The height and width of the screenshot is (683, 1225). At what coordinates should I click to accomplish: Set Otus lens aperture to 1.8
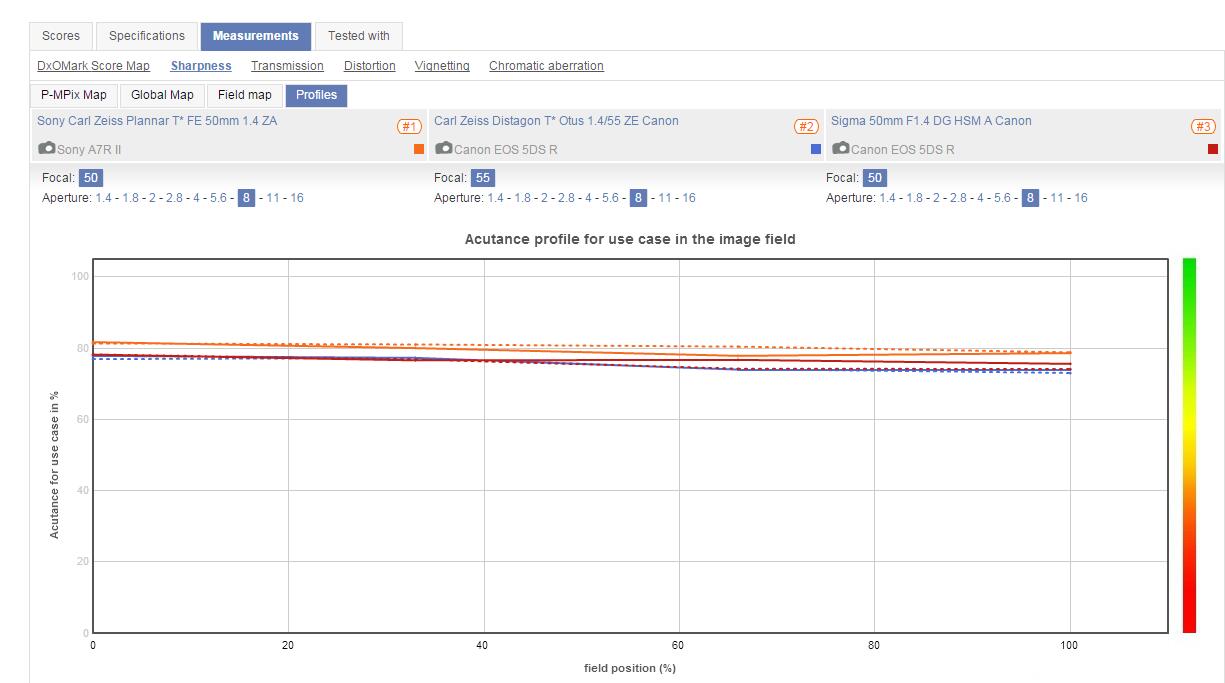click(x=522, y=198)
